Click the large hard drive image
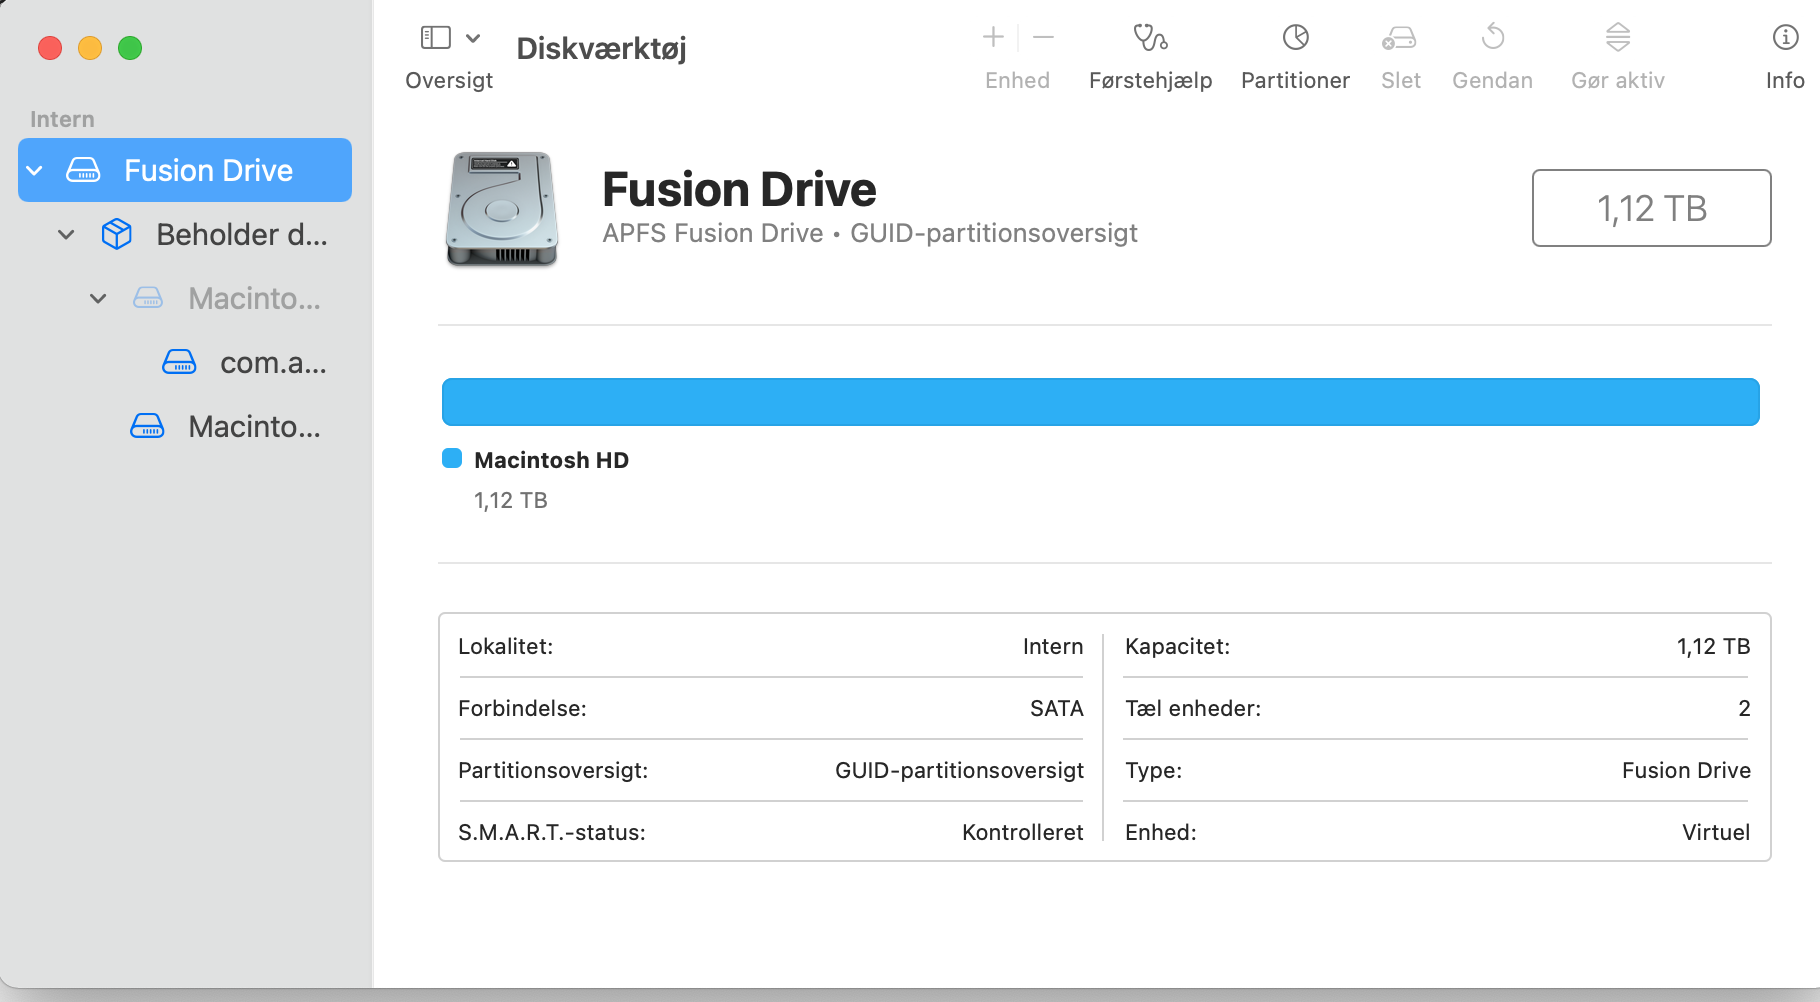This screenshot has width=1820, height=1002. pos(501,209)
